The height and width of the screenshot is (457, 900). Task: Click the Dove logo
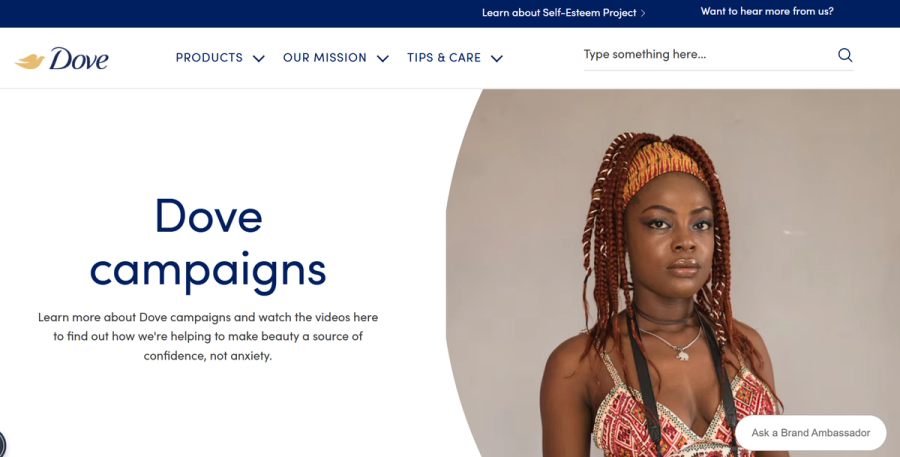point(61,59)
